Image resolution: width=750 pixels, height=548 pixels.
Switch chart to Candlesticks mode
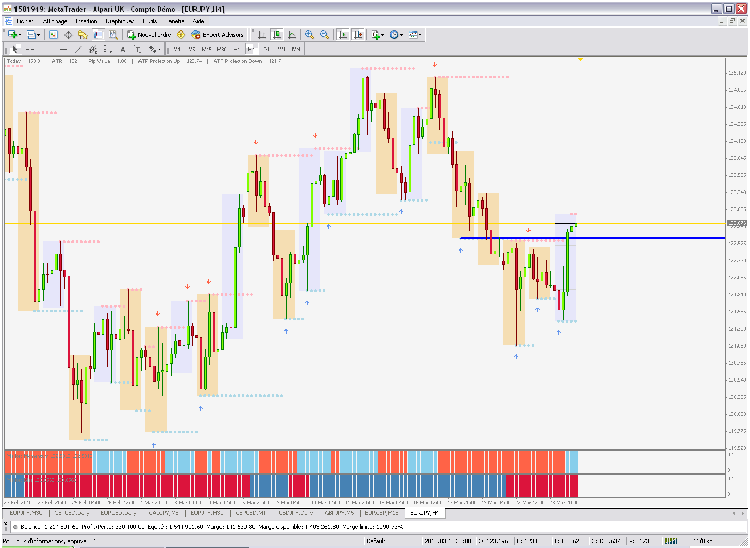(277, 34)
